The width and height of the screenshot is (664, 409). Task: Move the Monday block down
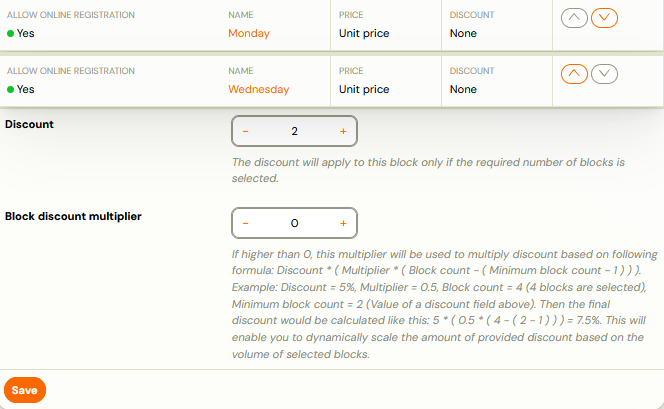604,18
